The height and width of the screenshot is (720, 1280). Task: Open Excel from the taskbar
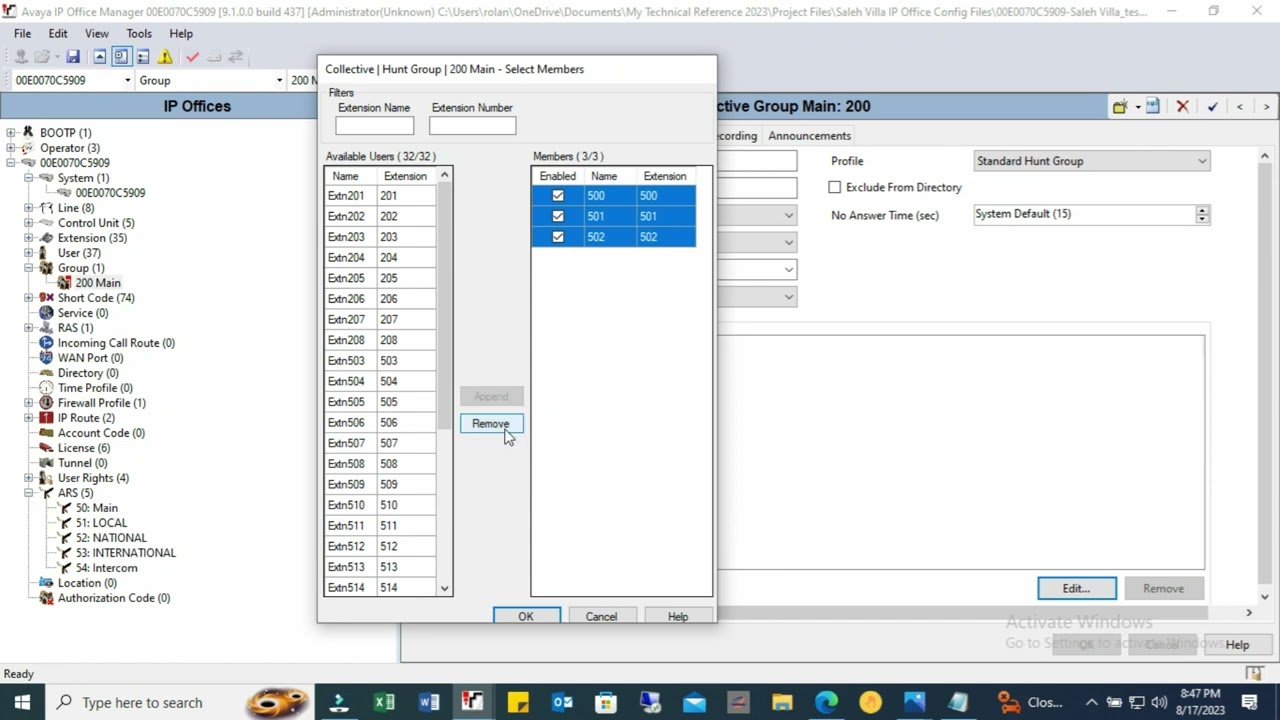tap(384, 702)
